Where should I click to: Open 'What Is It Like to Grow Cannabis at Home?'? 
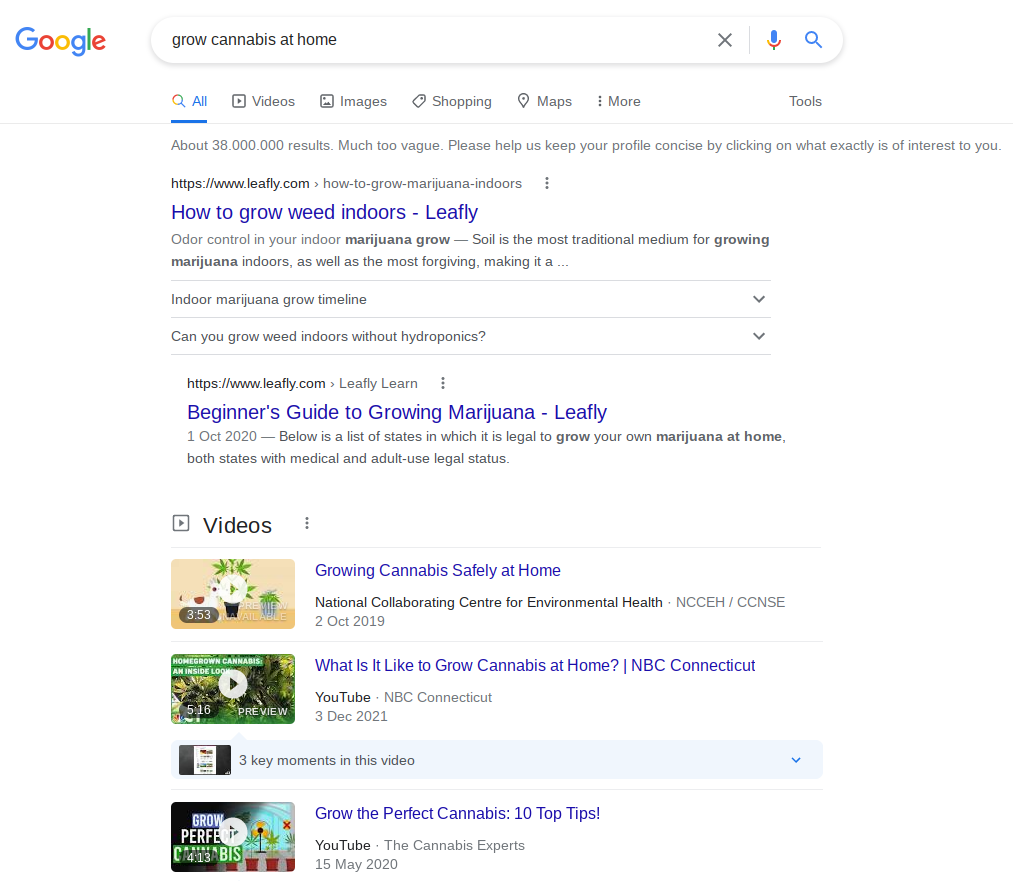click(x=535, y=665)
